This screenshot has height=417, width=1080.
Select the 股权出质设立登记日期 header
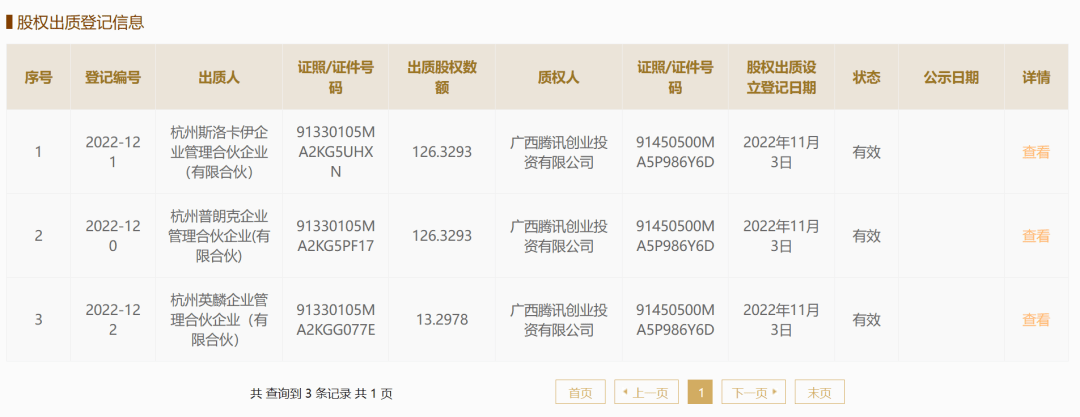[x=781, y=77]
